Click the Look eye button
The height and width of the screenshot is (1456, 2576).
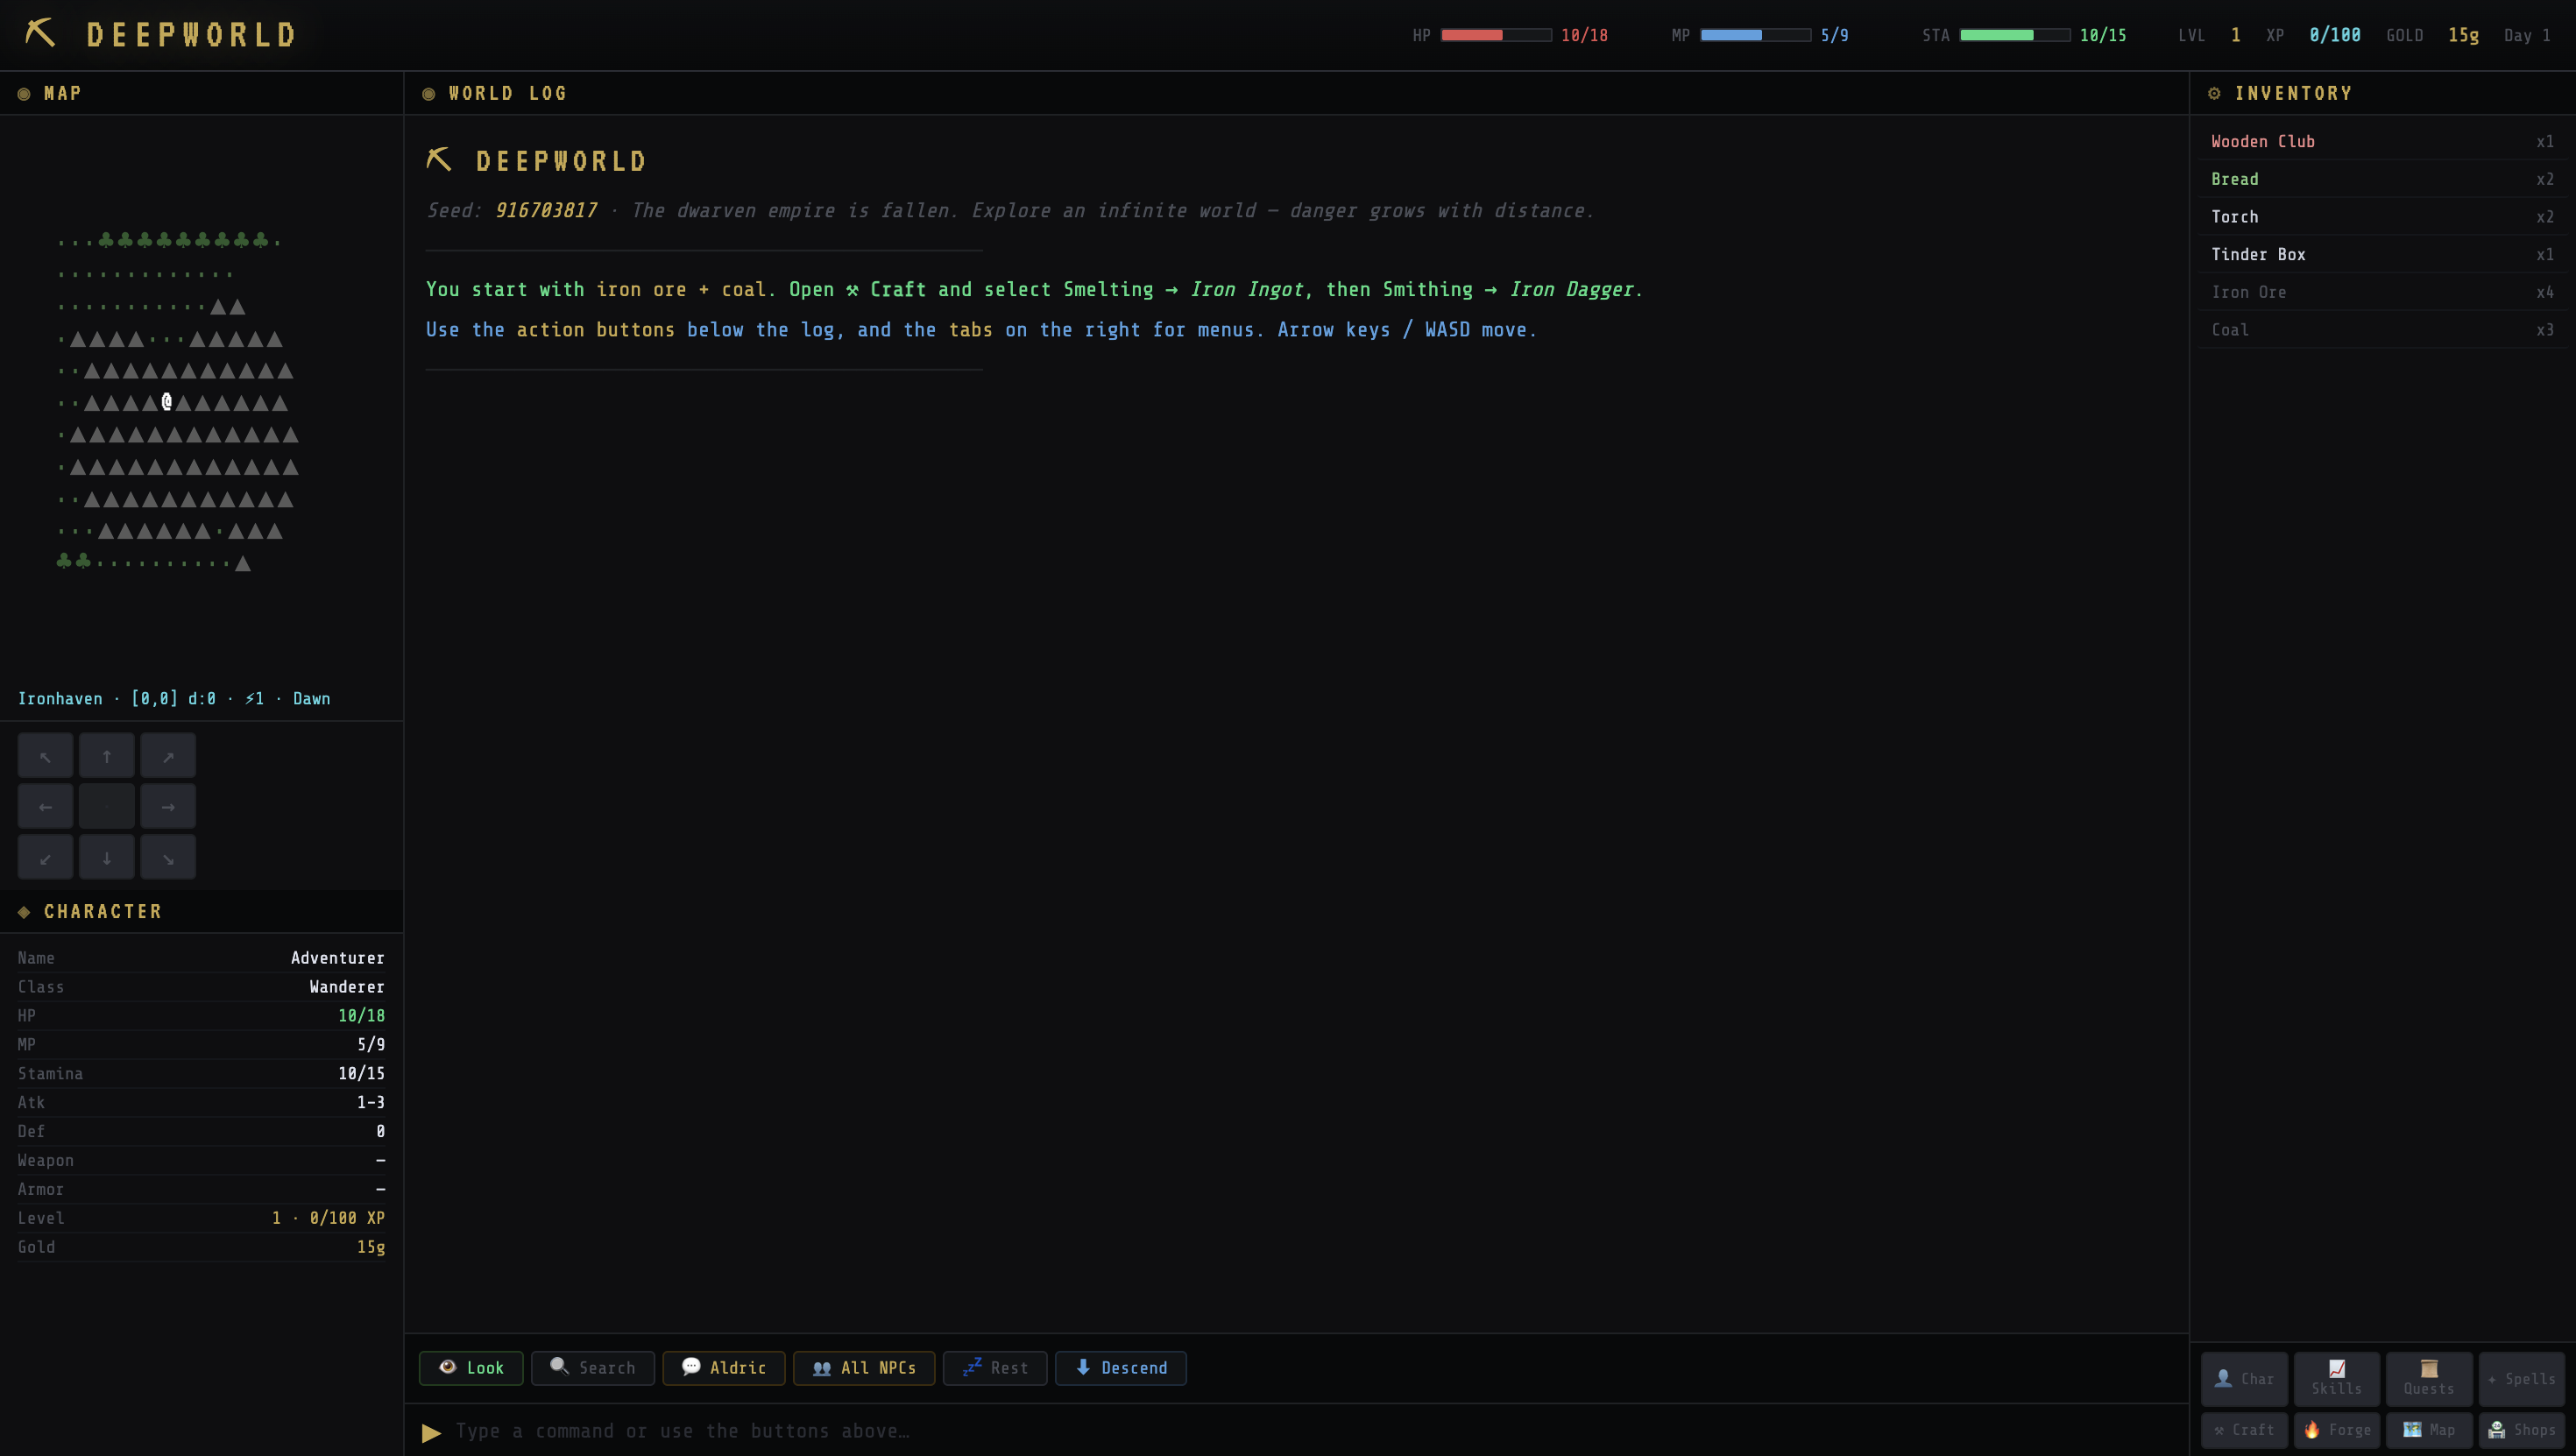[471, 1368]
